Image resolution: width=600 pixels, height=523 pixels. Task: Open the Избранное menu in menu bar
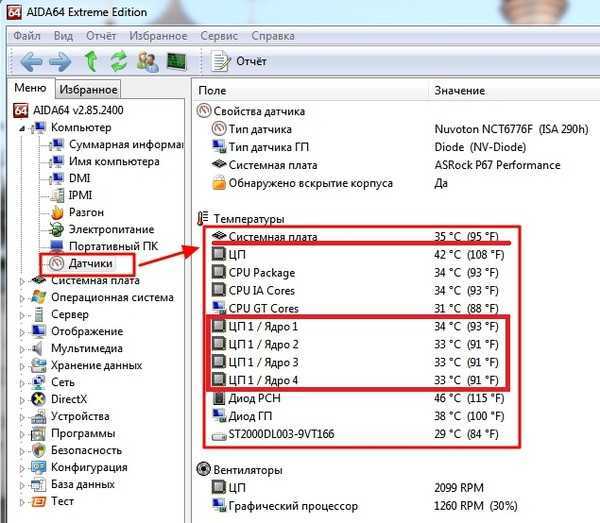(158, 36)
